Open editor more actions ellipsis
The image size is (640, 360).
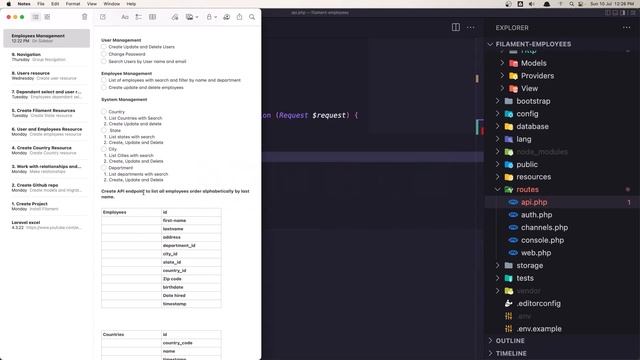click(471, 27)
